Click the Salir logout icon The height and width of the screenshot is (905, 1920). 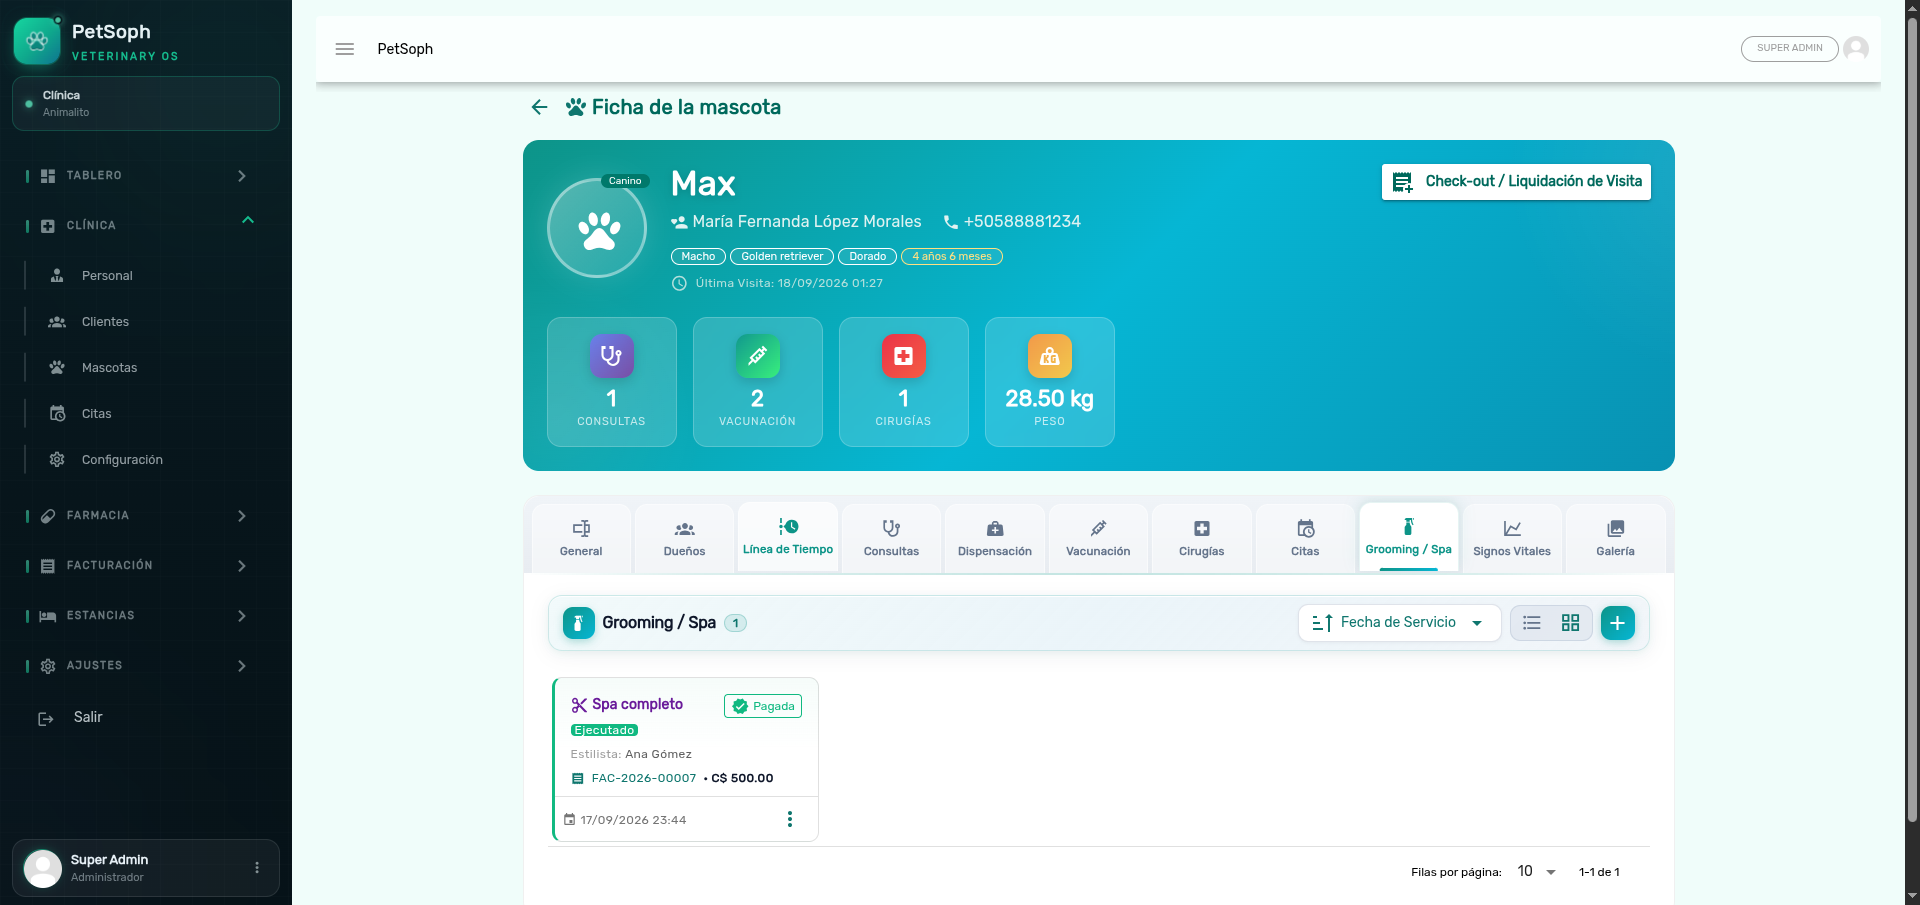coord(46,718)
